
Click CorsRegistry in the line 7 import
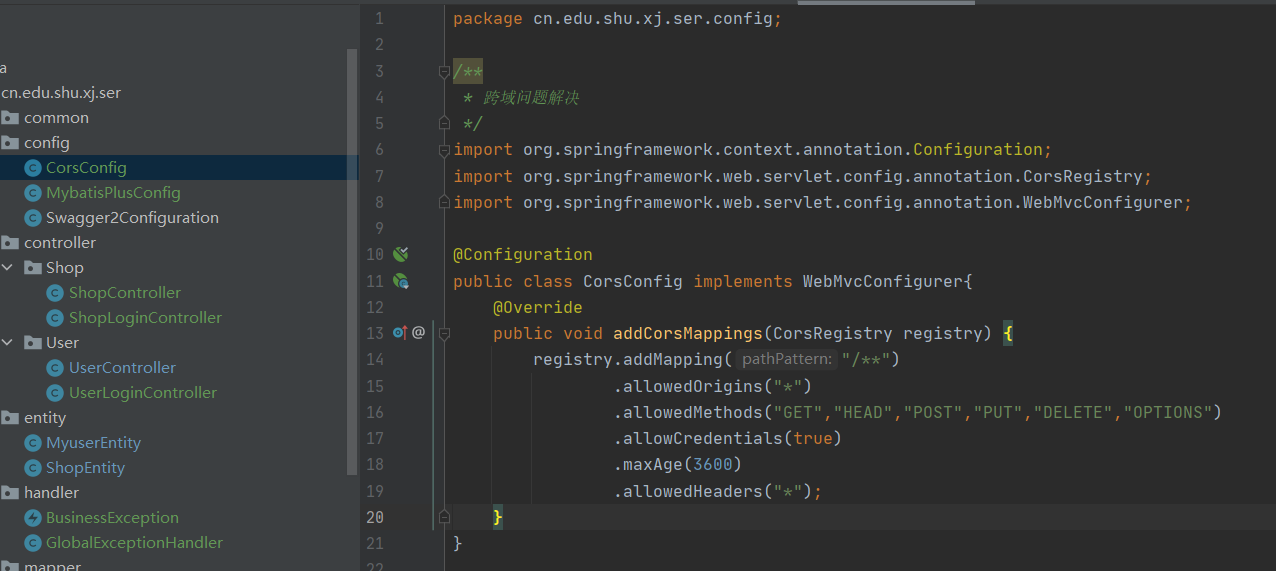point(1083,176)
